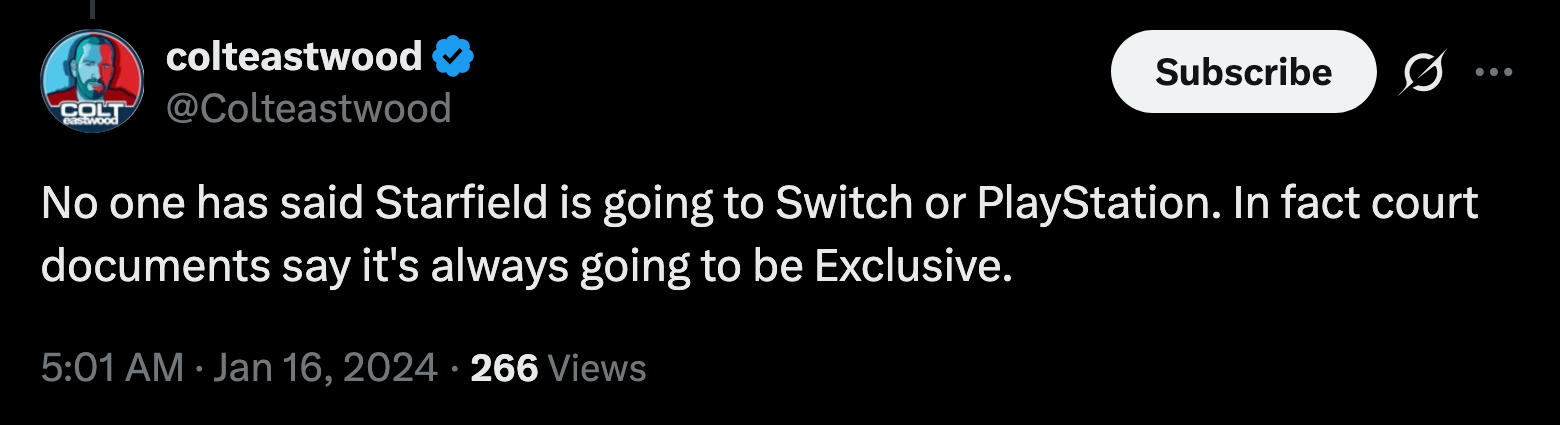Image resolution: width=1560 pixels, height=425 pixels.
Task: Click the COLT logo text on avatar
Action: [87, 108]
